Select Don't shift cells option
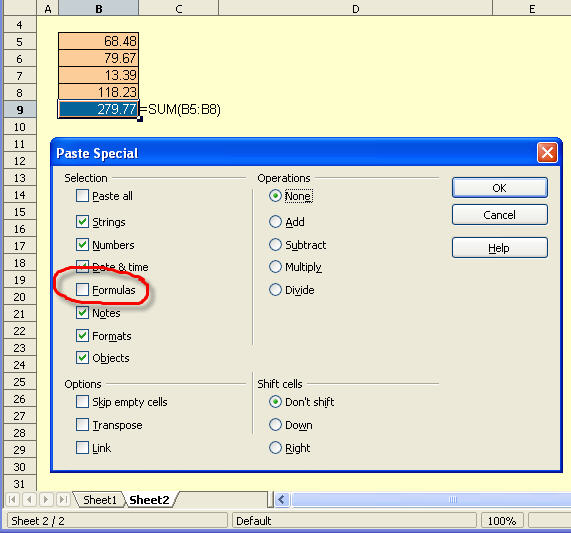Viewport: 571px width, 533px height. pos(275,402)
